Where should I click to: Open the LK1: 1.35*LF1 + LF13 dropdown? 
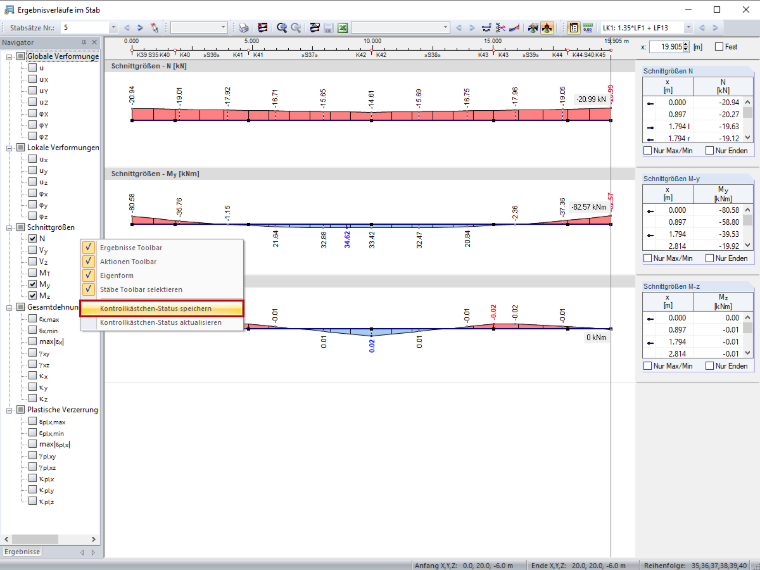point(688,28)
